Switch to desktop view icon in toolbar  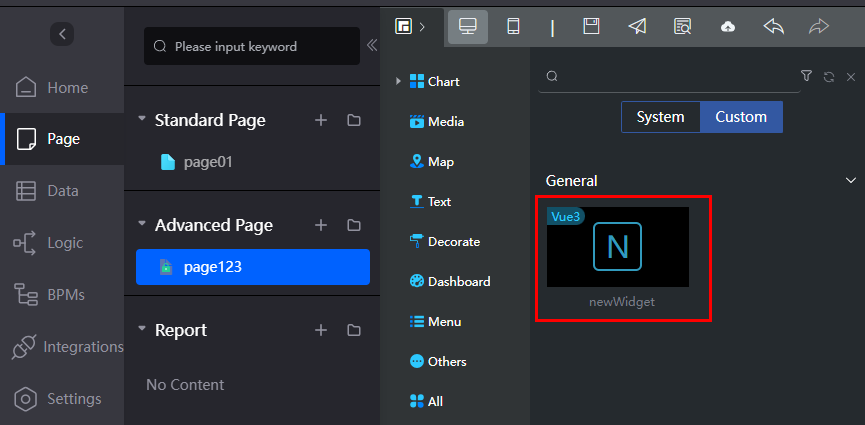pyautogui.click(x=468, y=26)
